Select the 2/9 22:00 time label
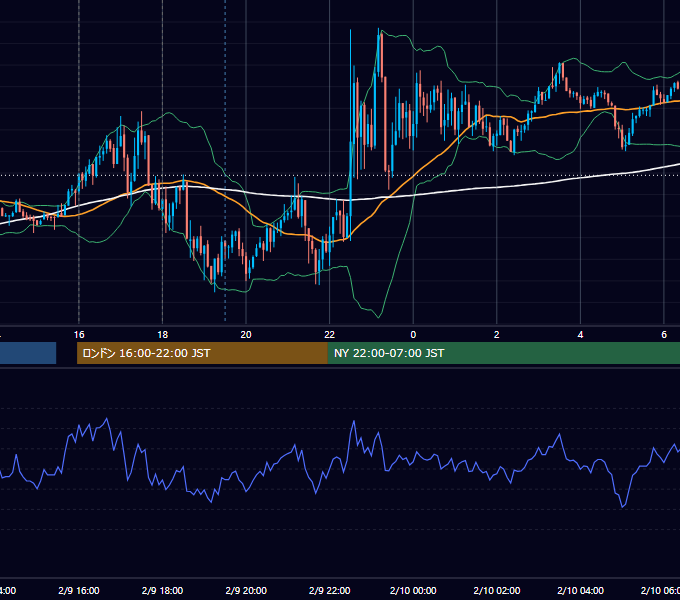 (x=330, y=590)
